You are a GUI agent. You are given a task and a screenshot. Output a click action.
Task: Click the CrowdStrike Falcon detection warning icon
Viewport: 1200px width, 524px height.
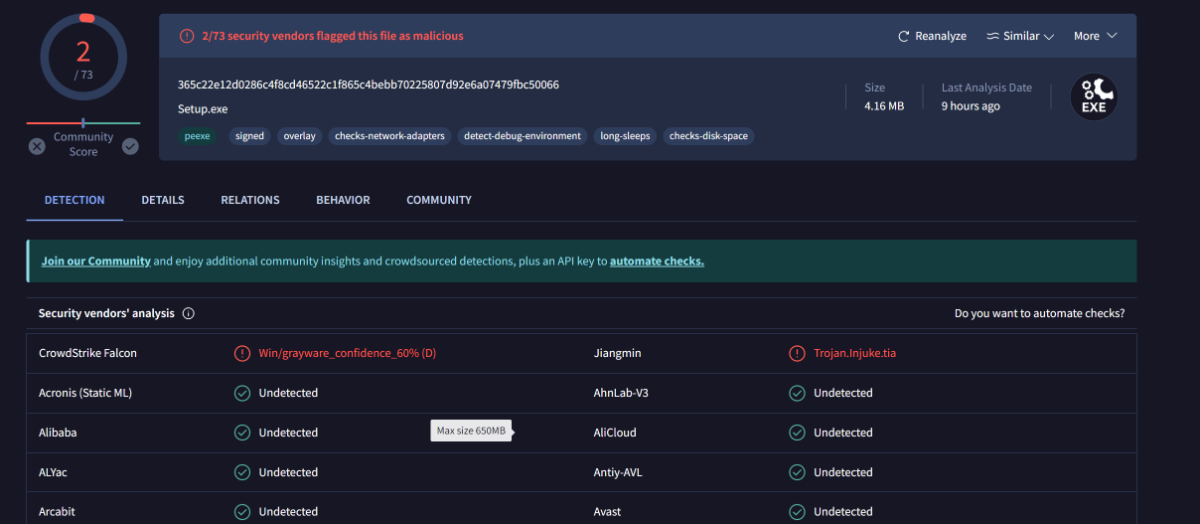tap(242, 353)
